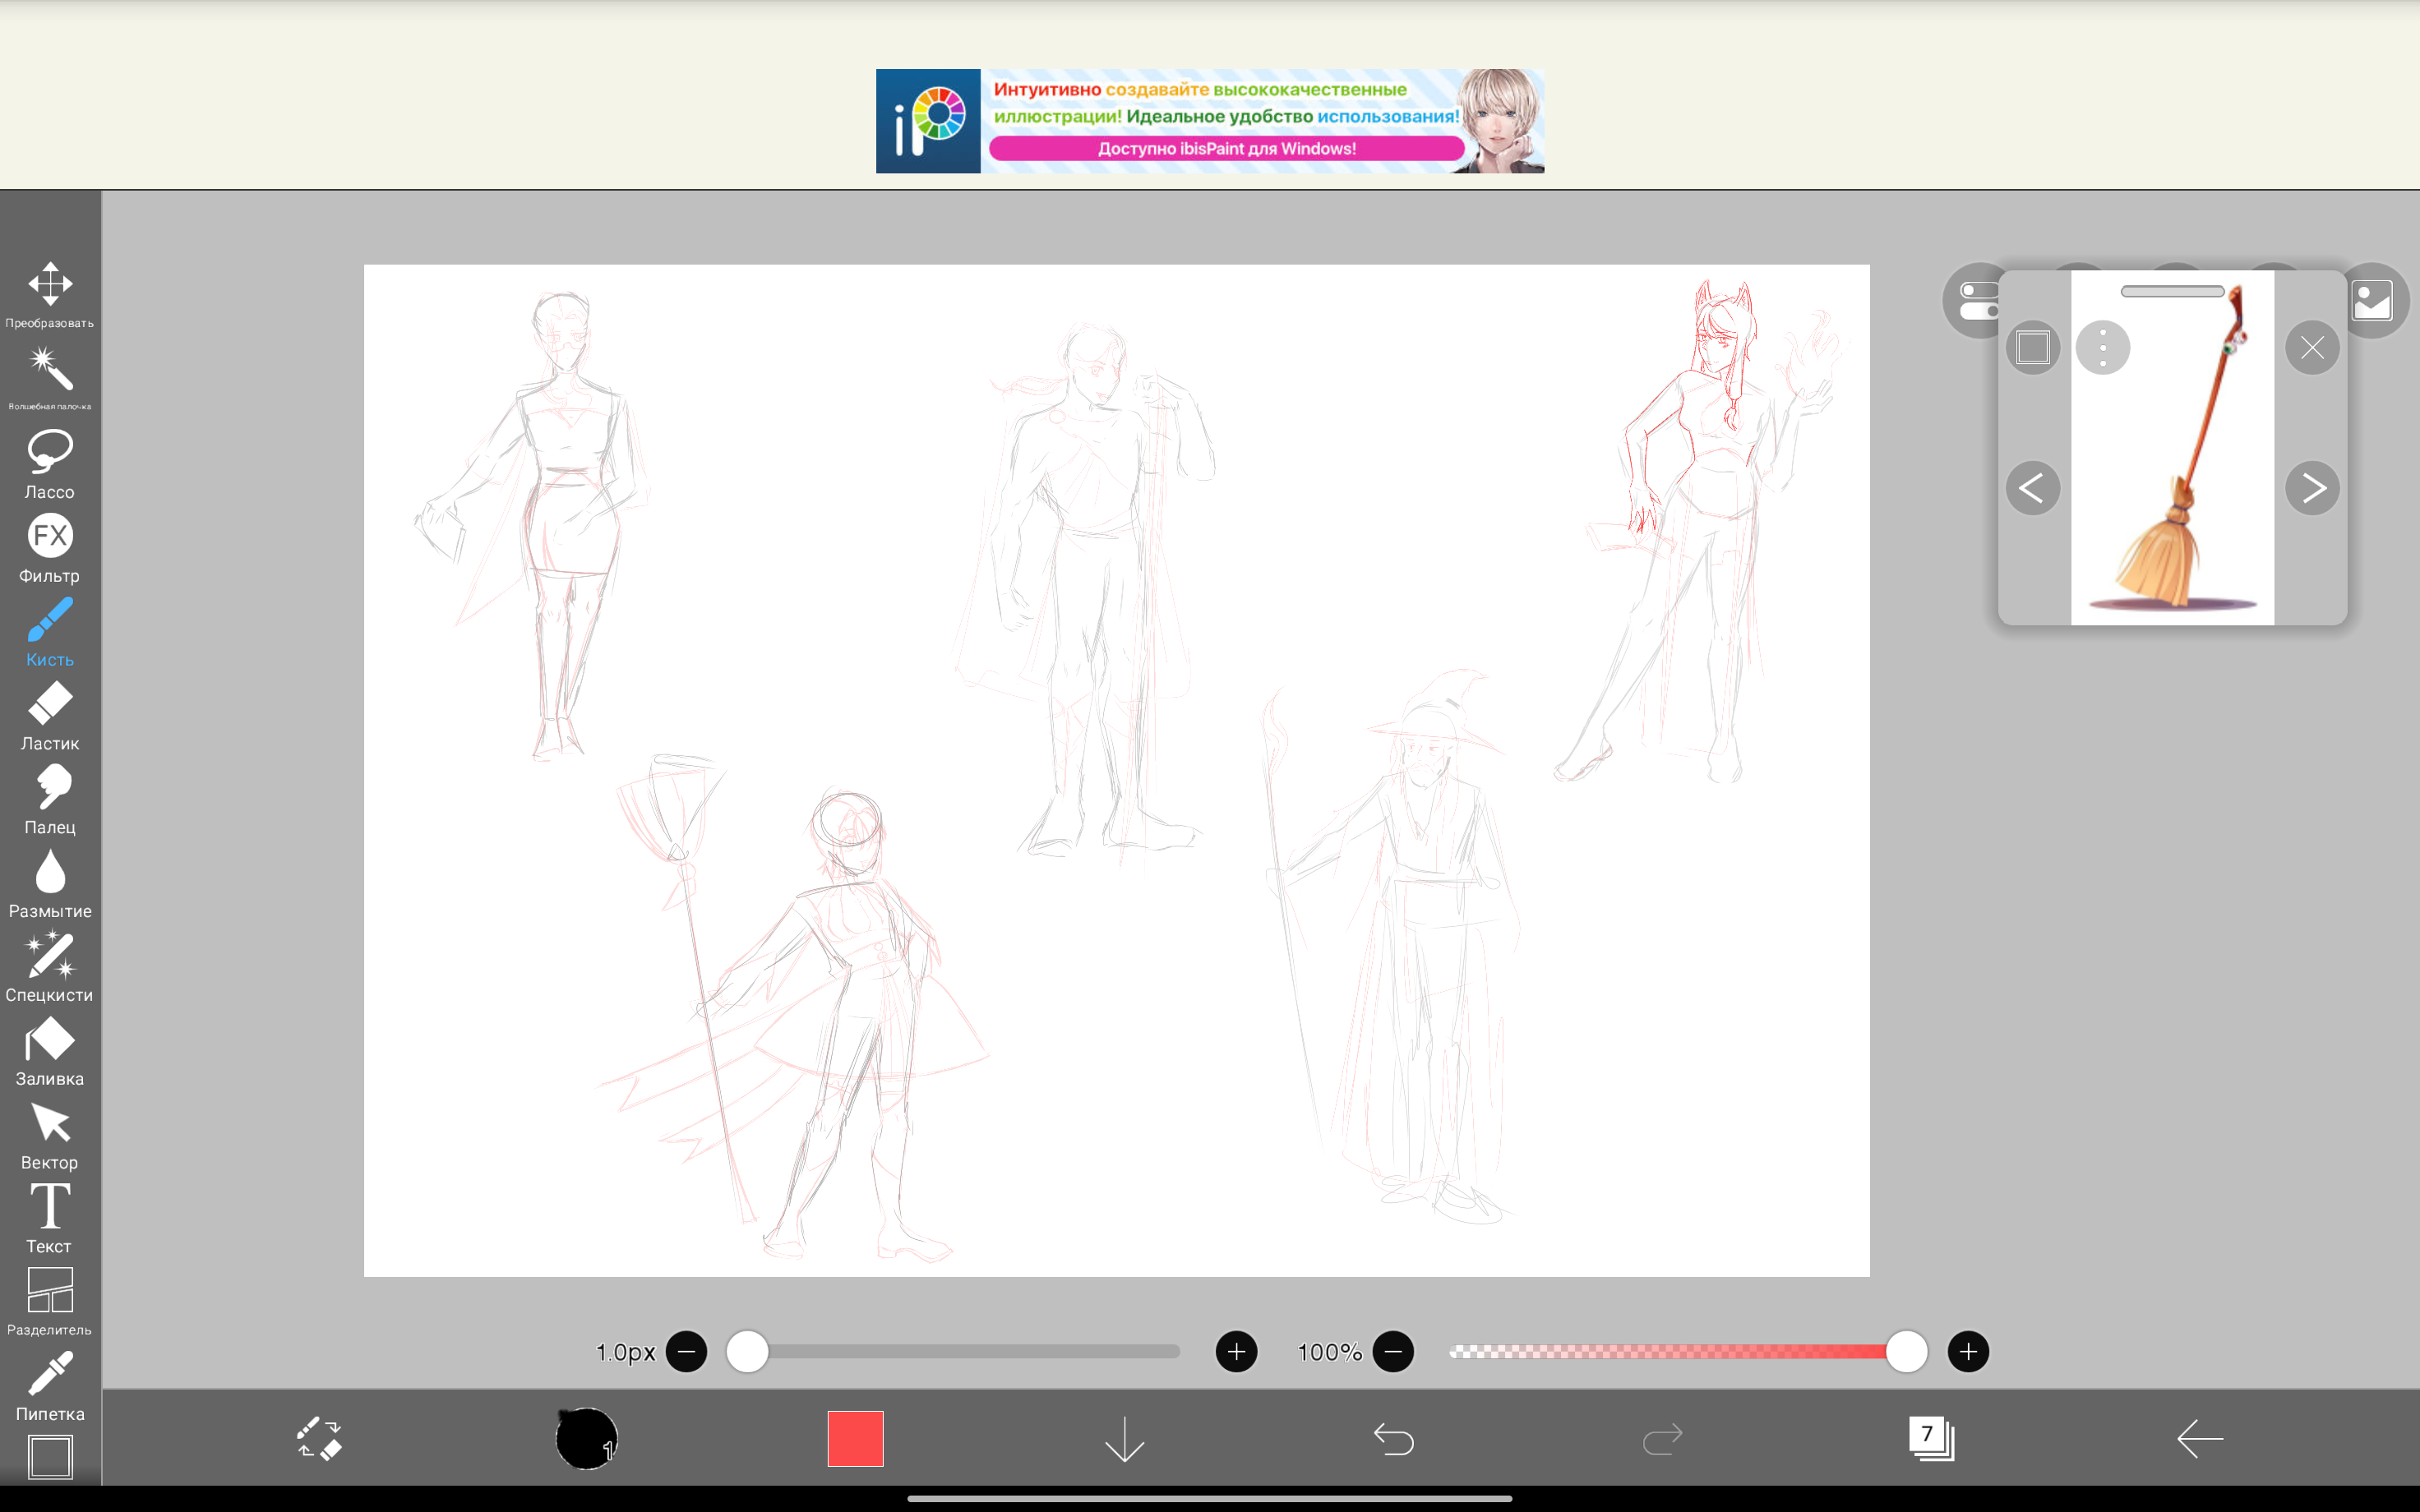This screenshot has width=2420, height=1512.
Task: Click the ibisPaint for Windows ad banner
Action: click(1210, 121)
